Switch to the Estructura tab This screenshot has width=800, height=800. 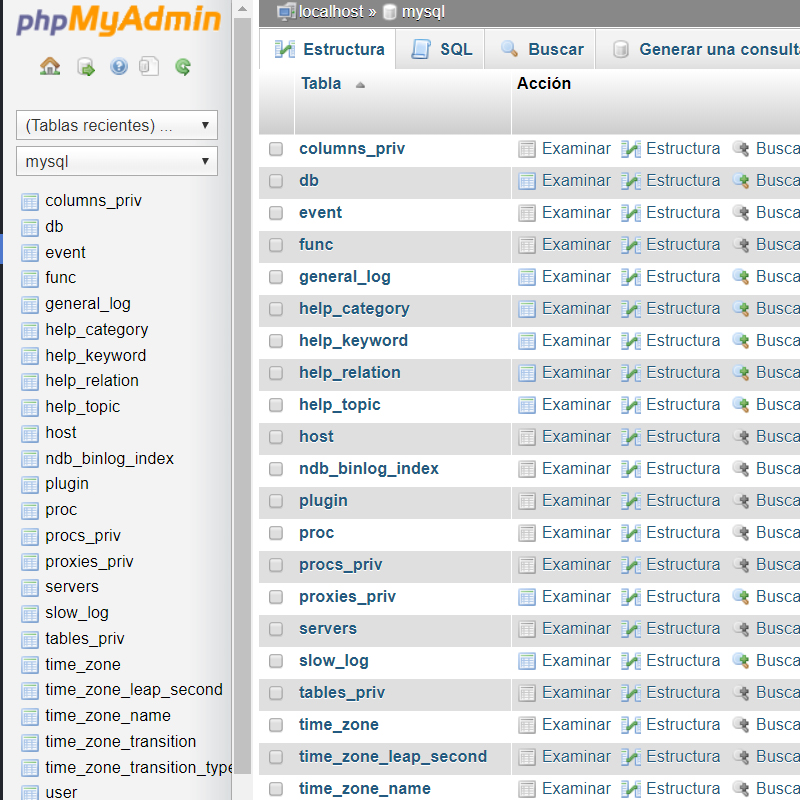pos(328,49)
